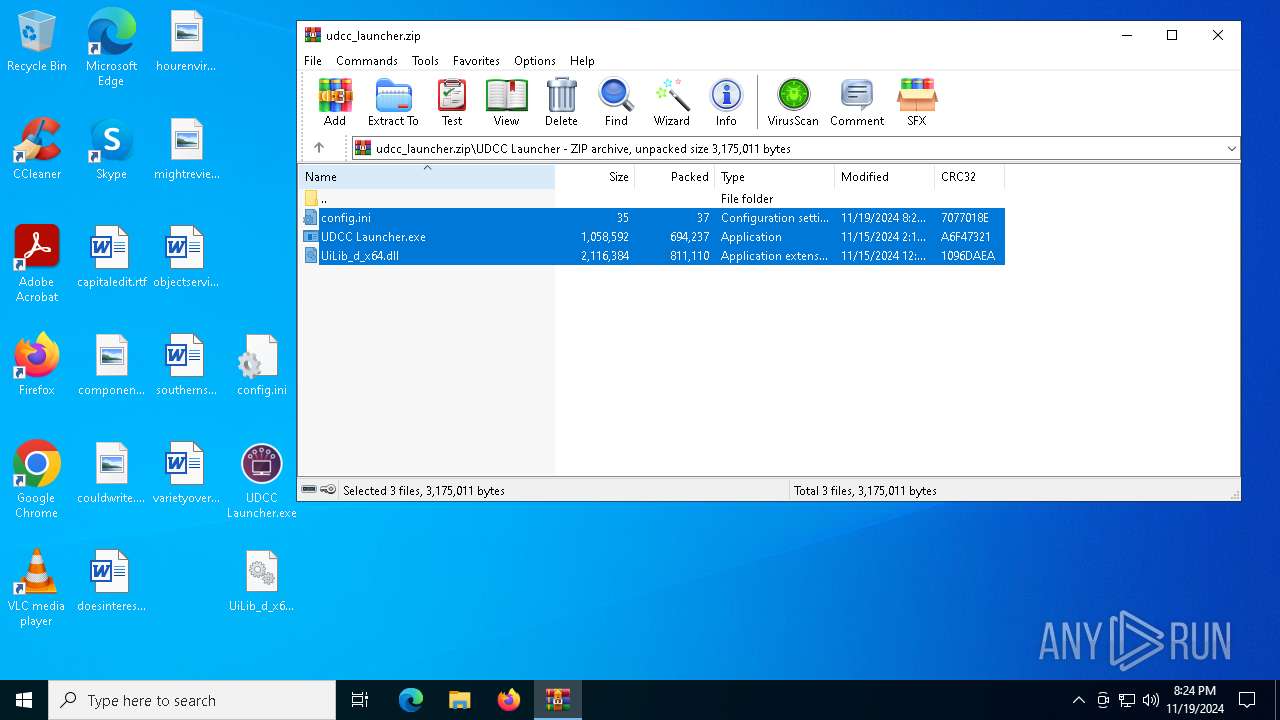Image resolution: width=1280 pixels, height=720 pixels.
Task: Open the Comment tool
Action: coord(857,102)
